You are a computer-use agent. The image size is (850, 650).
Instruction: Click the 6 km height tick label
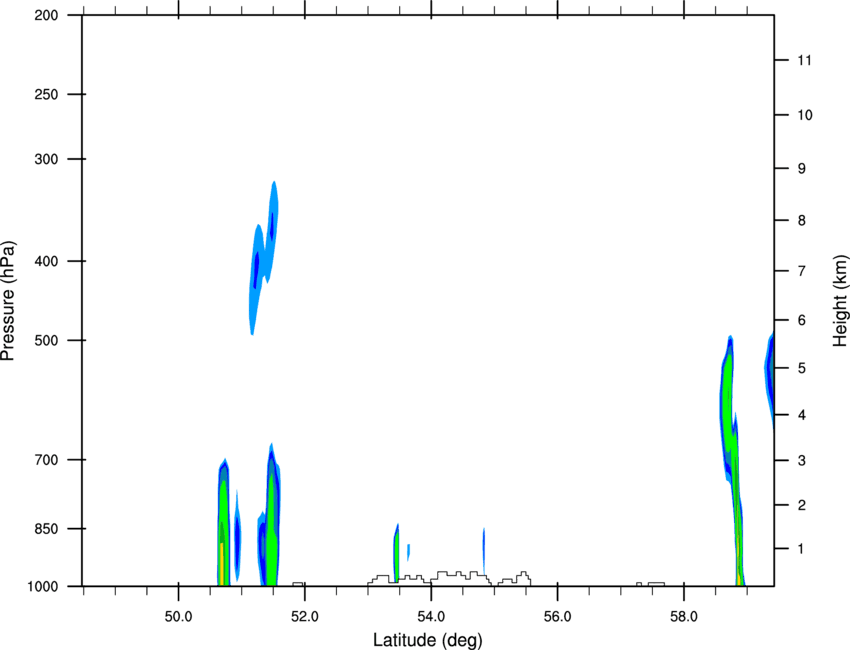coord(802,320)
